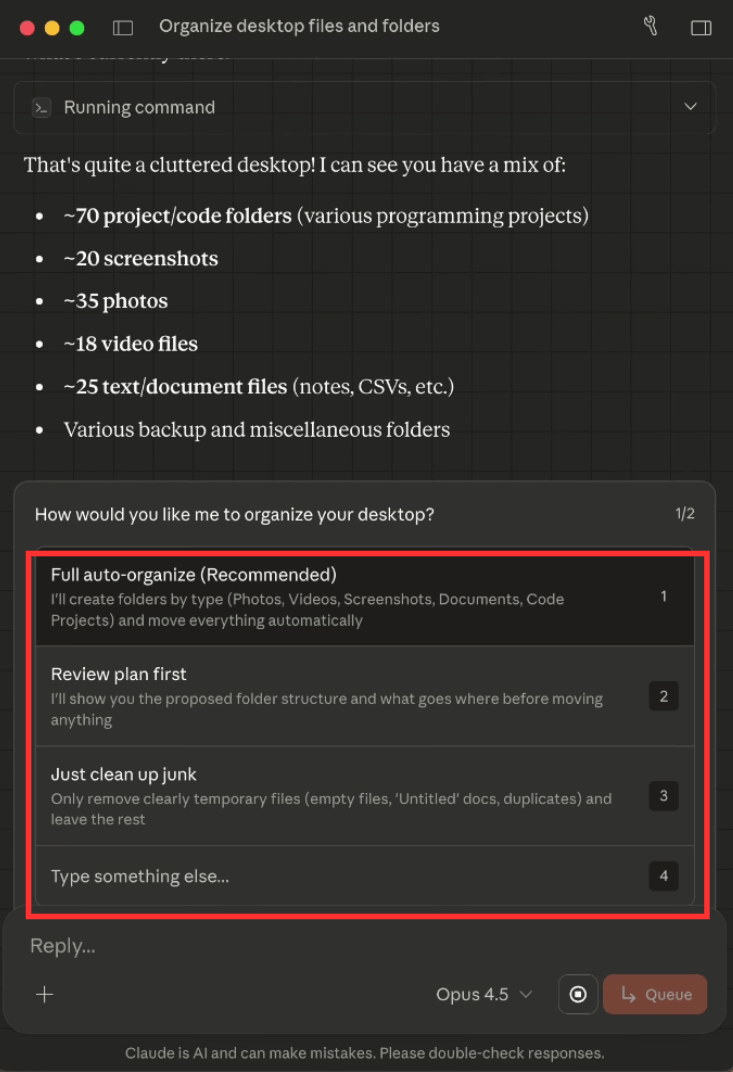Open the Opus 4.5 model dropdown
733x1072 pixels.
coord(484,994)
